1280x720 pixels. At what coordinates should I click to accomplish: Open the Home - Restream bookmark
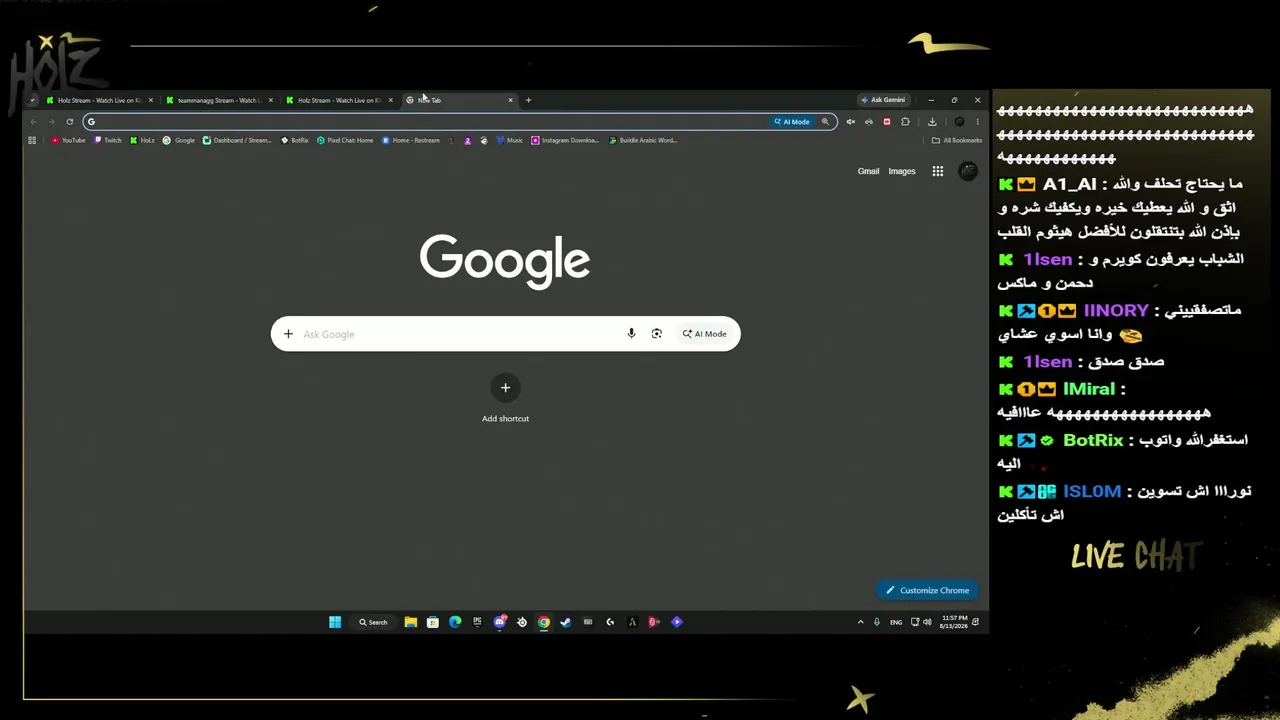click(x=411, y=140)
